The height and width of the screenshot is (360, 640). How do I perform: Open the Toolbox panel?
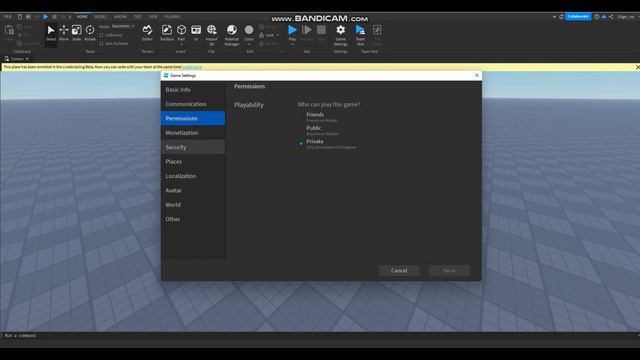[x=167, y=33]
